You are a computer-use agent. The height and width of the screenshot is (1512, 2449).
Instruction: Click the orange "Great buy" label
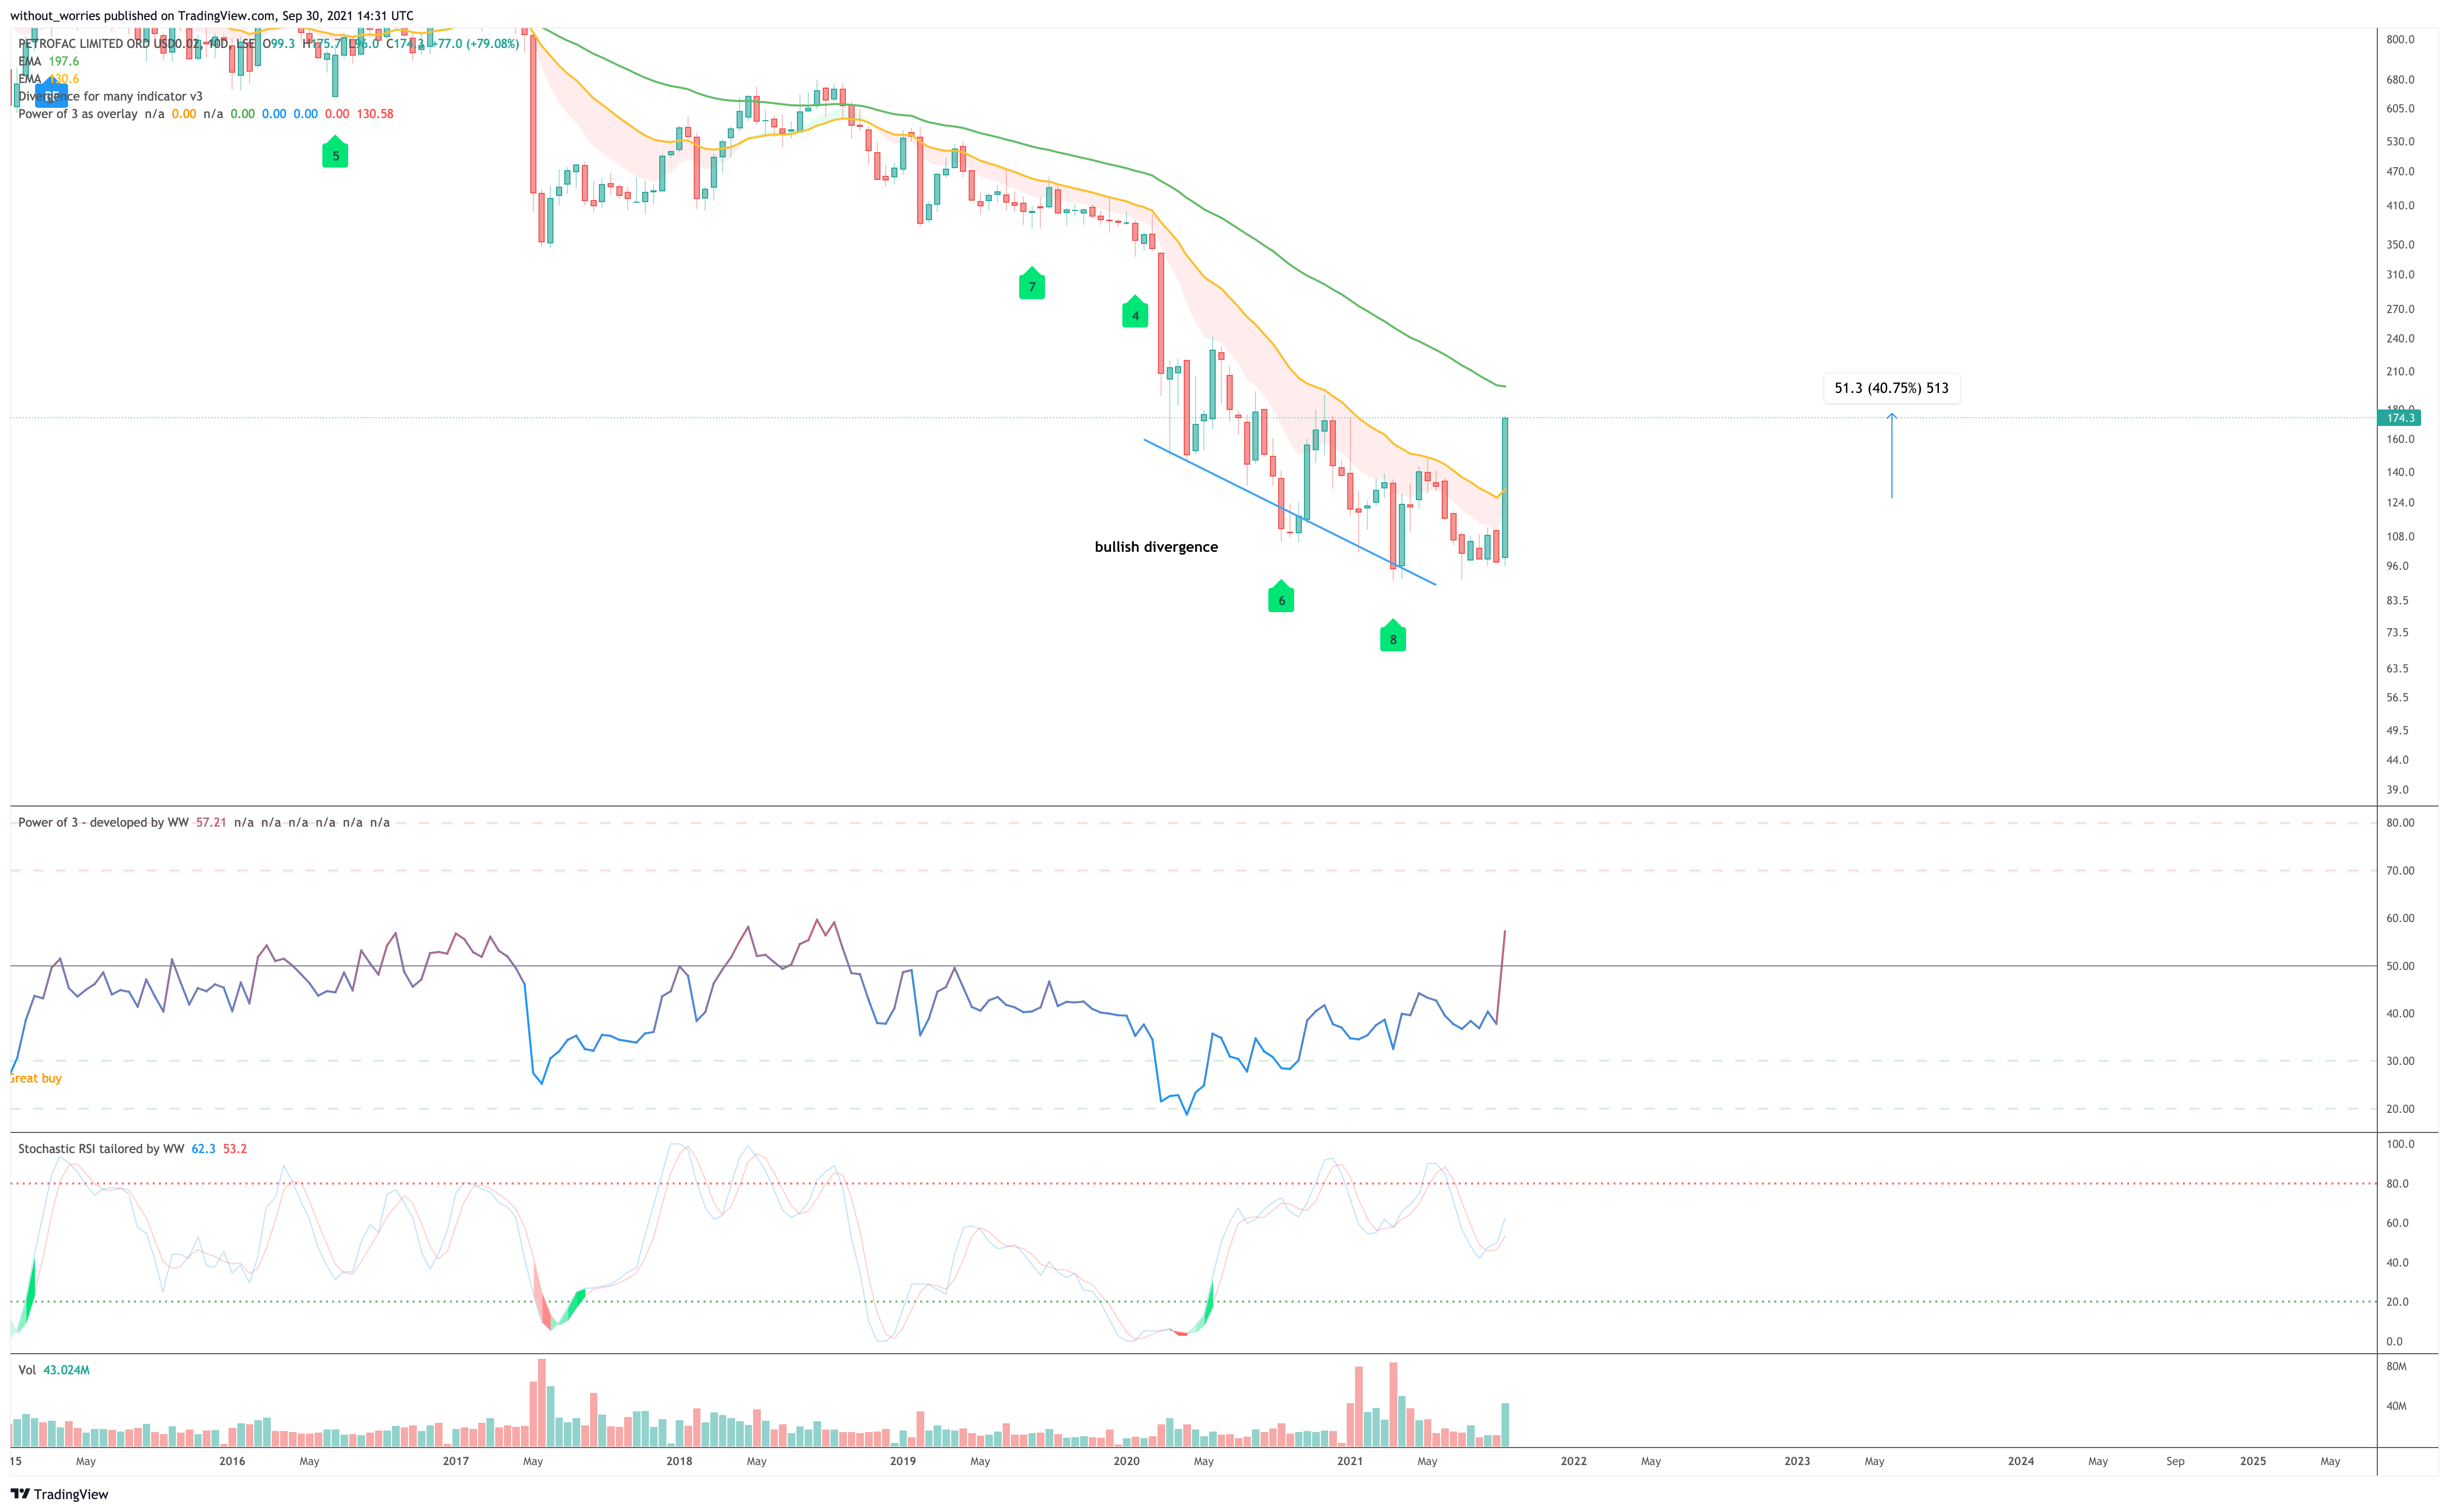point(36,1078)
